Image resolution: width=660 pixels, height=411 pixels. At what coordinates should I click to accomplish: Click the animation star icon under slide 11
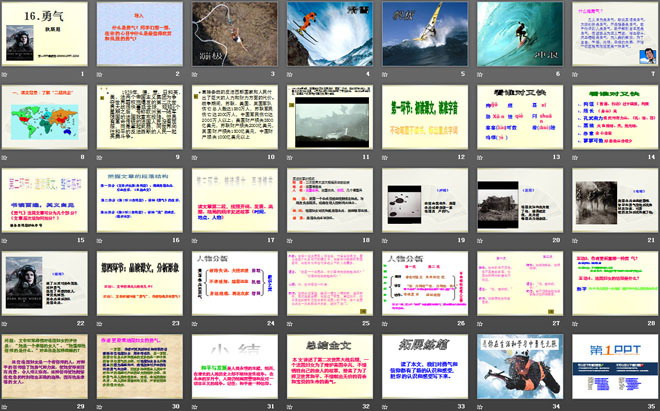click(290, 157)
